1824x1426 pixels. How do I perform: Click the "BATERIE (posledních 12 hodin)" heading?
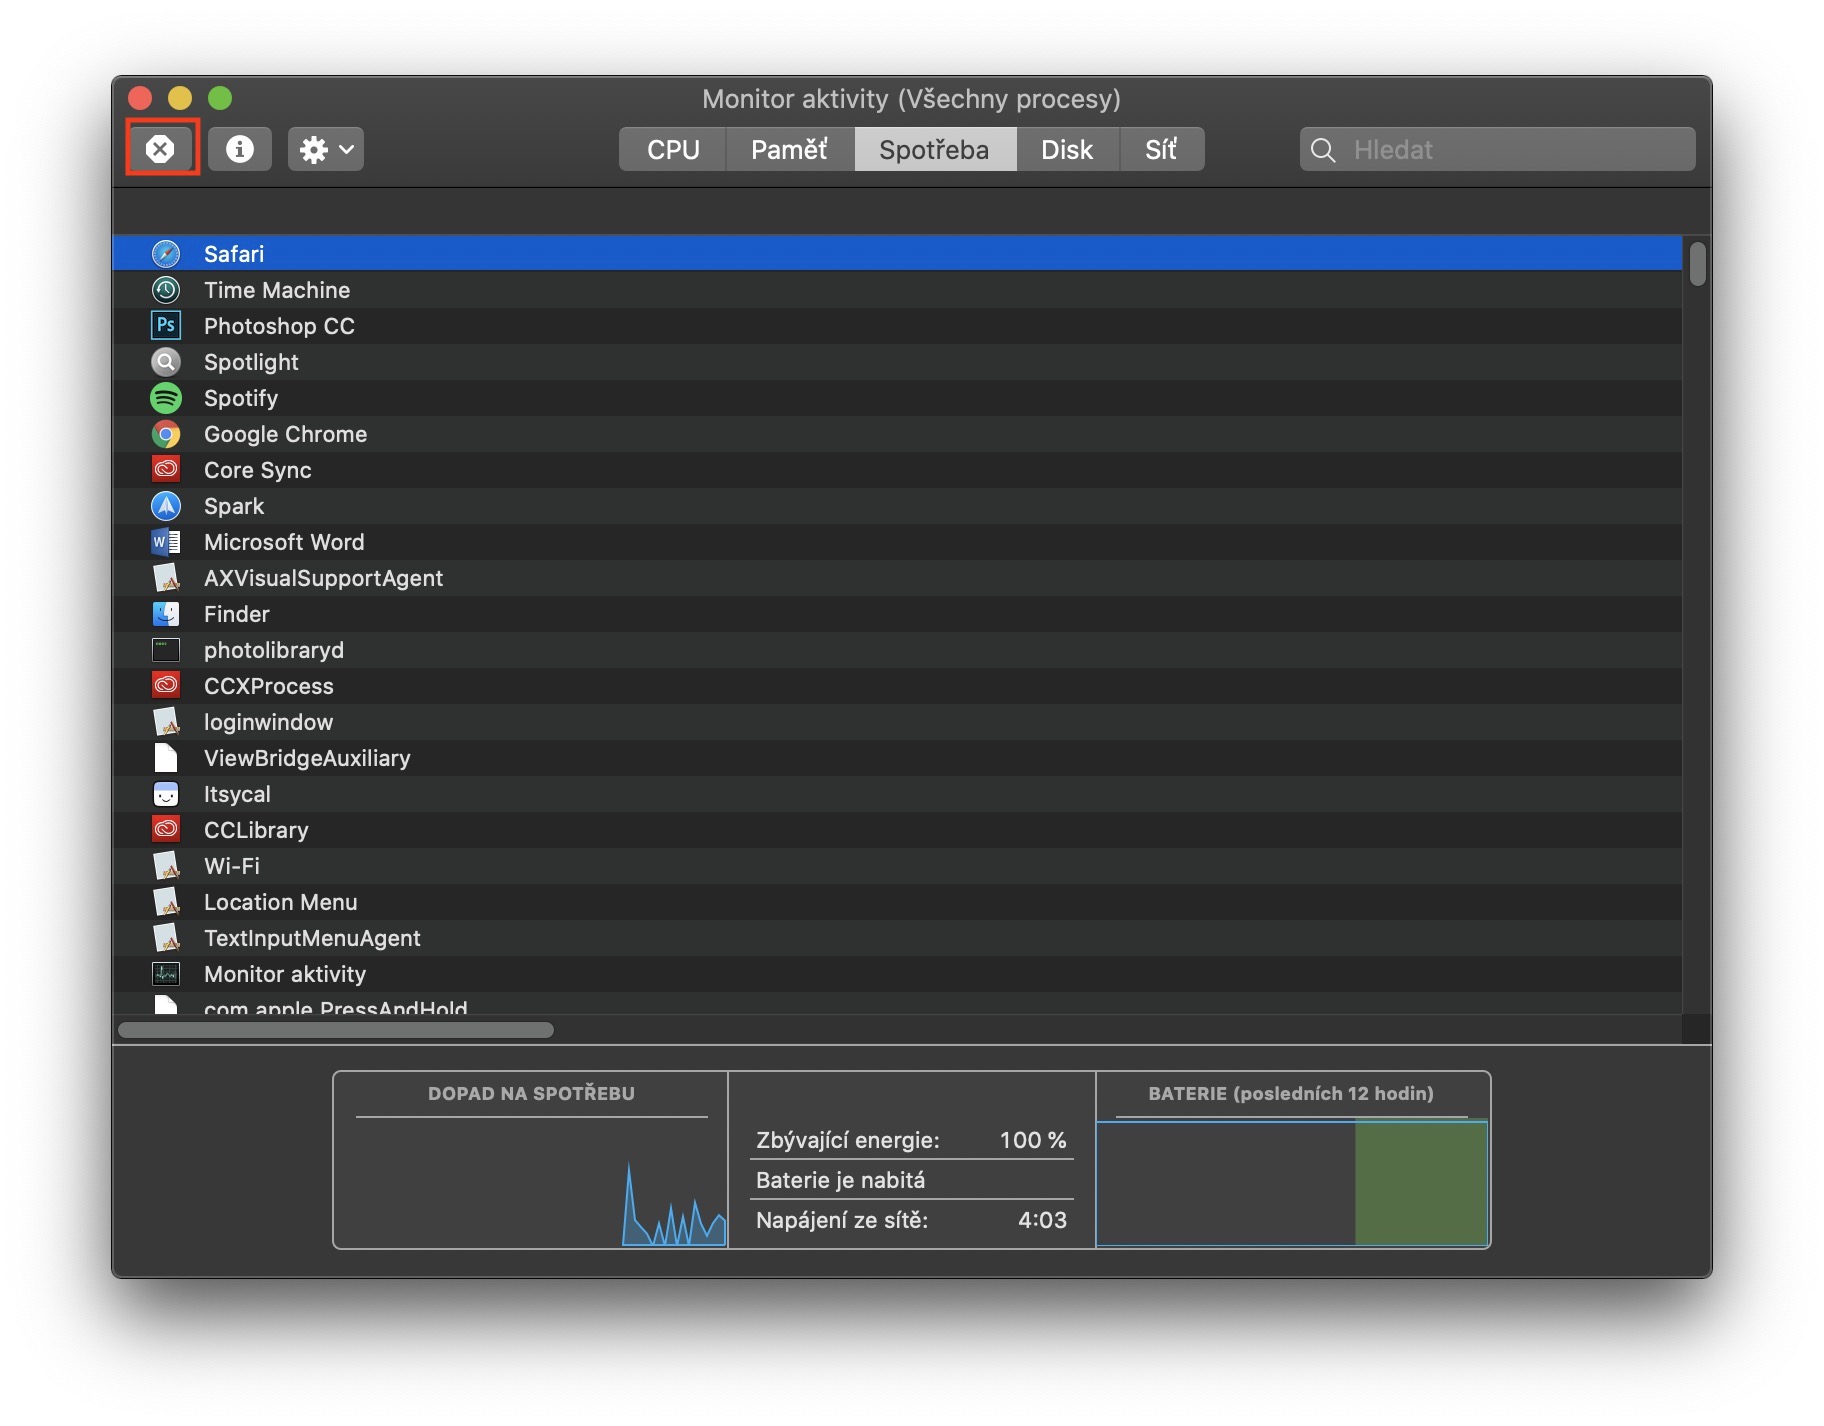(x=1291, y=1094)
